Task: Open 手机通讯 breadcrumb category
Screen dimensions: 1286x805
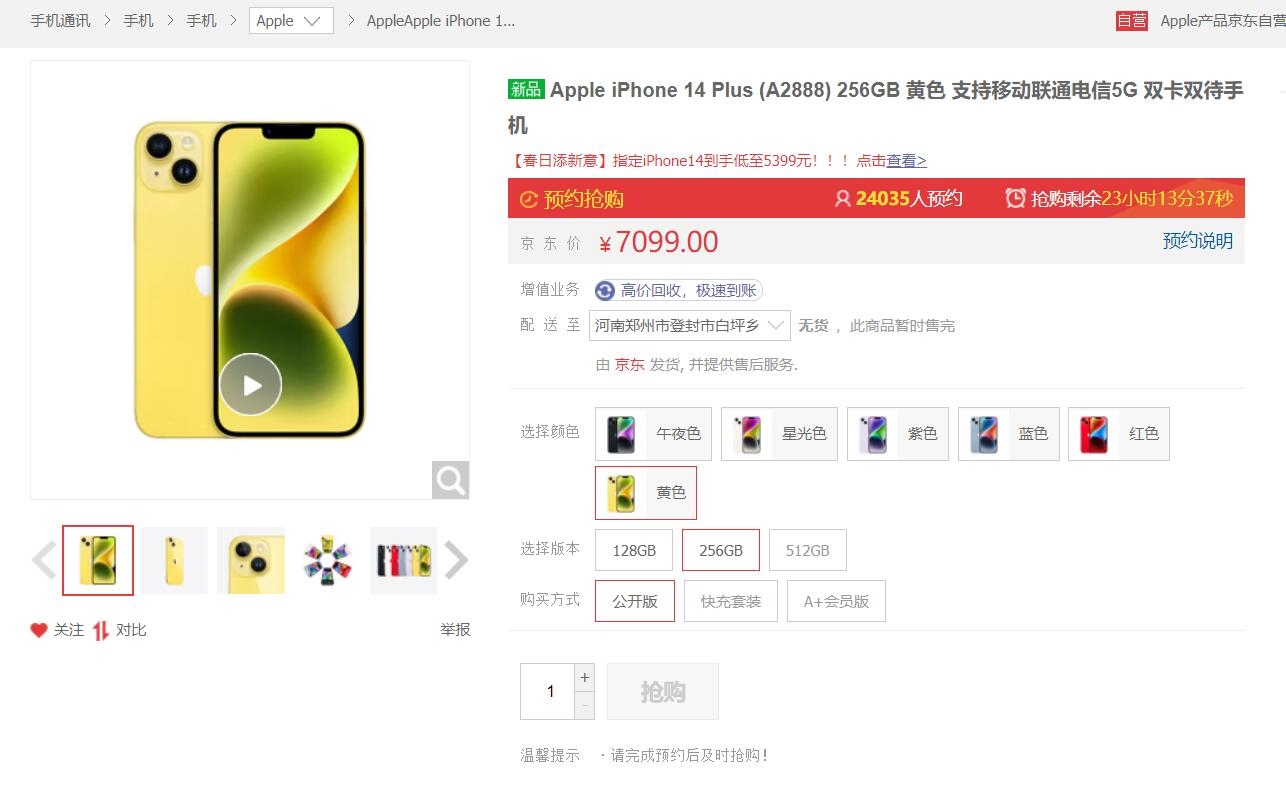Action: 60,20
